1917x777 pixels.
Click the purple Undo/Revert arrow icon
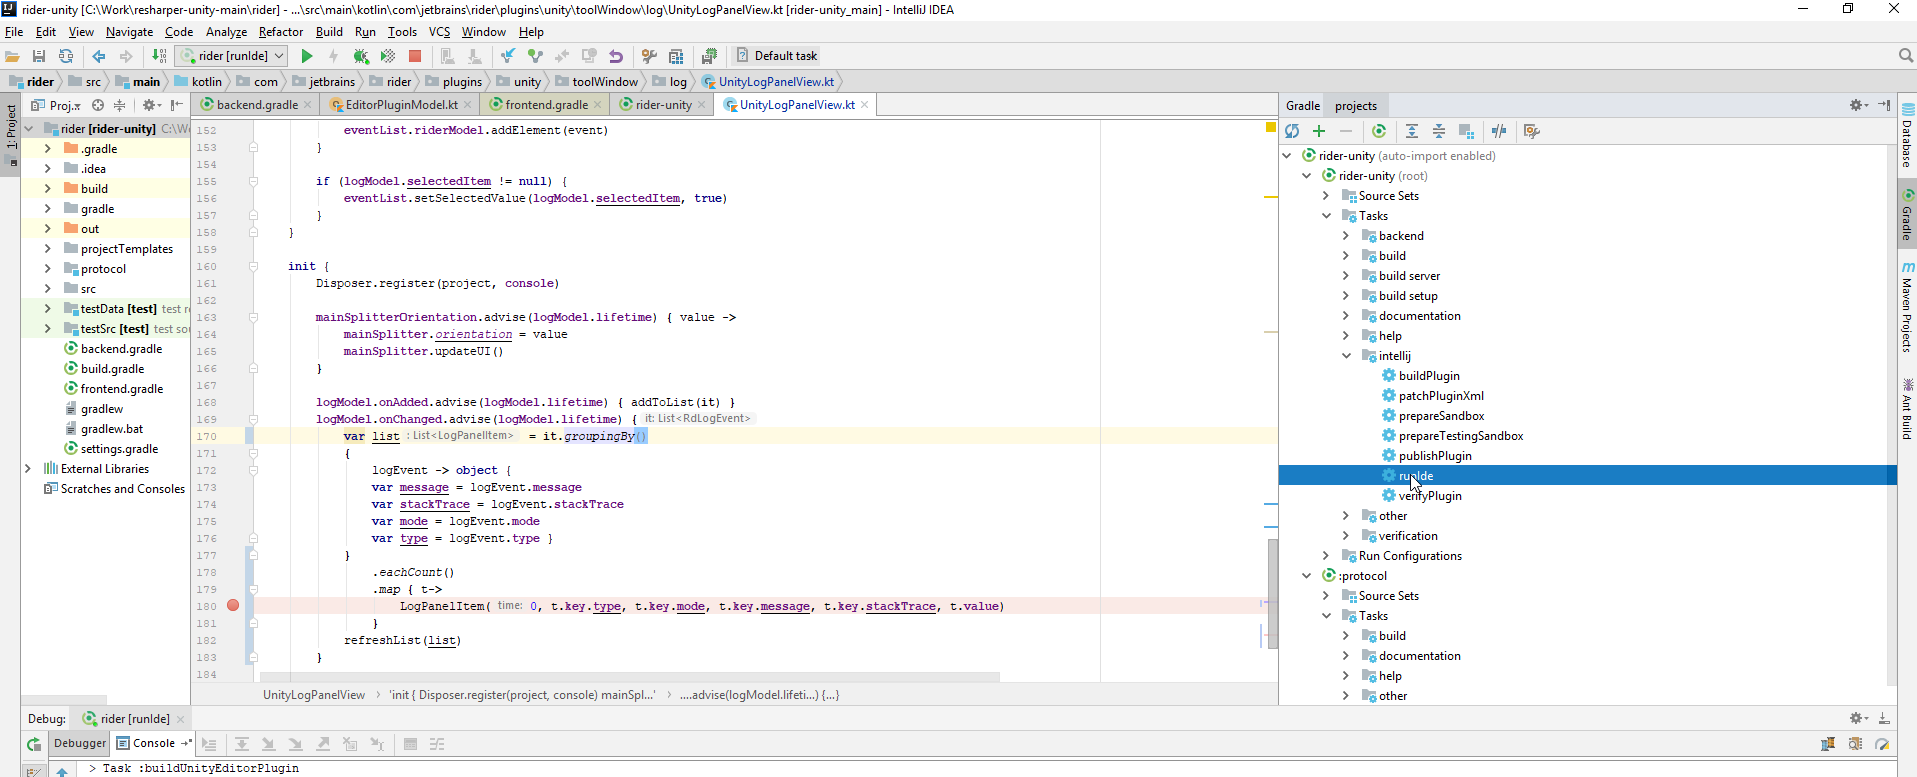point(616,56)
